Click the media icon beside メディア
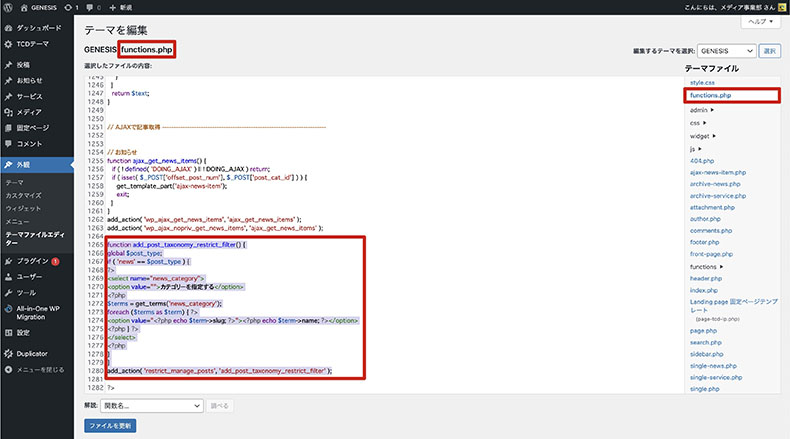The height and width of the screenshot is (439, 790). click(8, 112)
